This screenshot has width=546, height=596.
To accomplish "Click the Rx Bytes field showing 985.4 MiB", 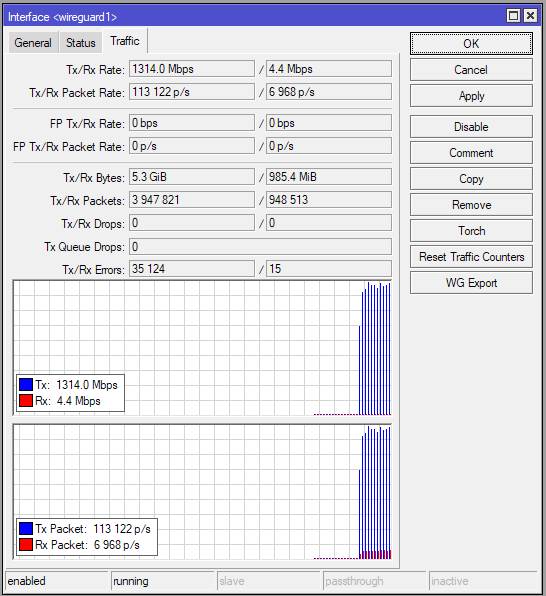I will [x=329, y=177].
